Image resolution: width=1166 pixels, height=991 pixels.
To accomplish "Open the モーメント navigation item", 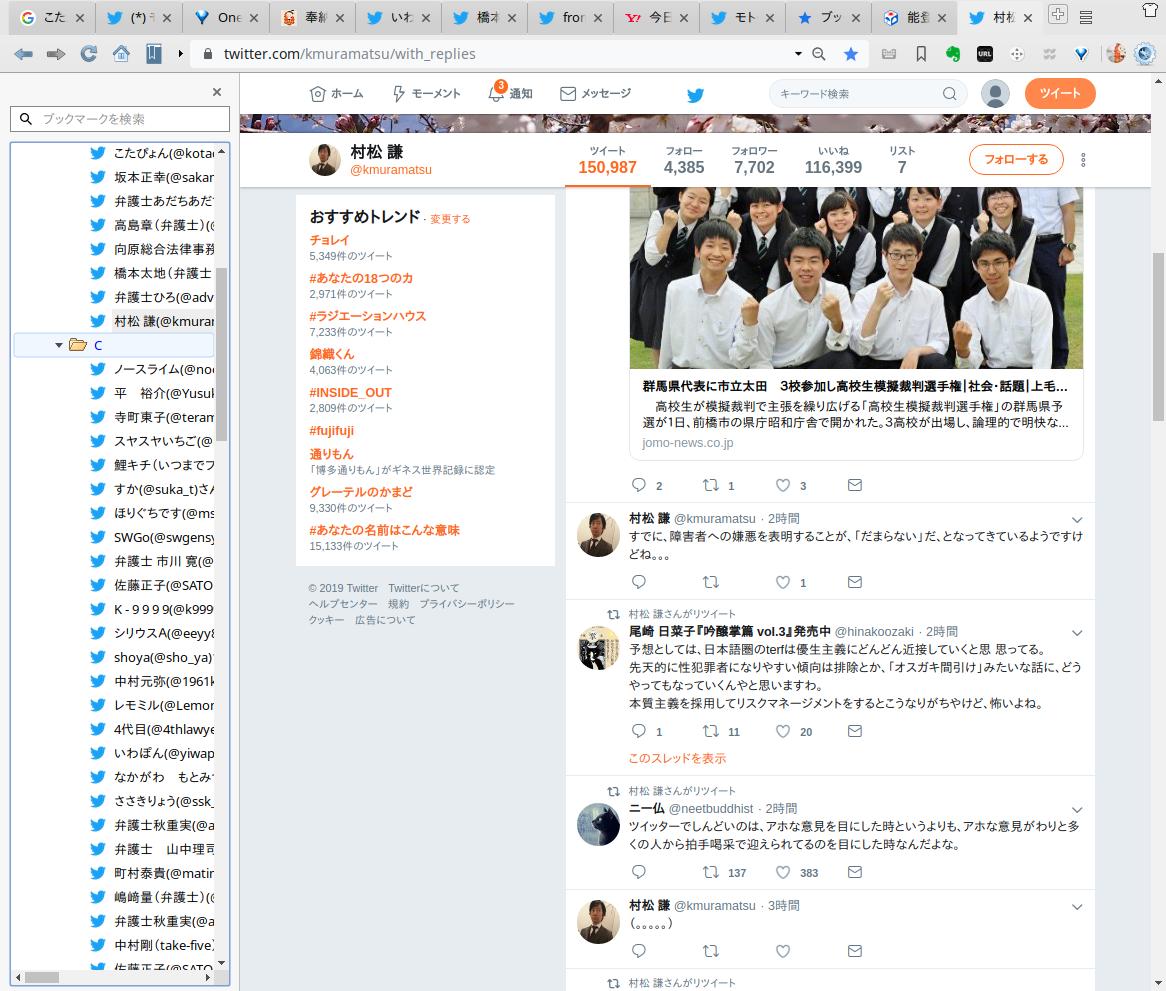I will click(x=427, y=94).
